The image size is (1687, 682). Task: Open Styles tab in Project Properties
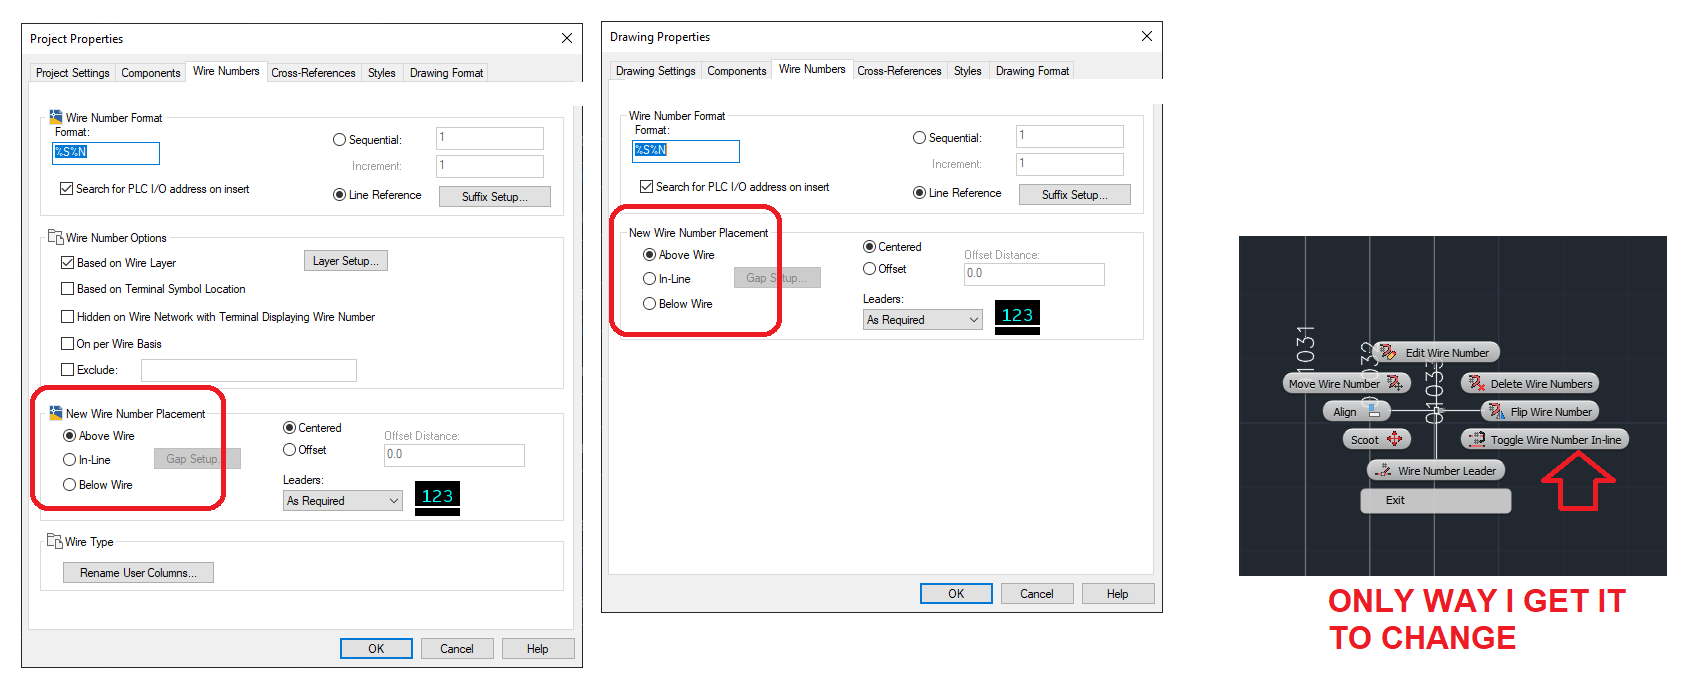coord(381,73)
